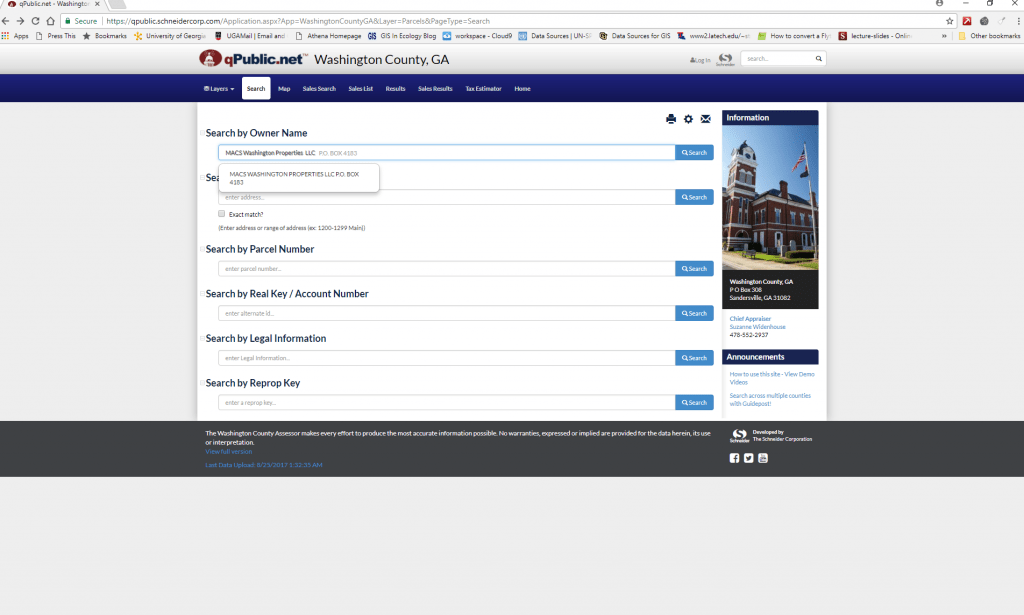The height and width of the screenshot is (615, 1024).
Task: Open the Facebook icon in footer
Action: pos(735,458)
